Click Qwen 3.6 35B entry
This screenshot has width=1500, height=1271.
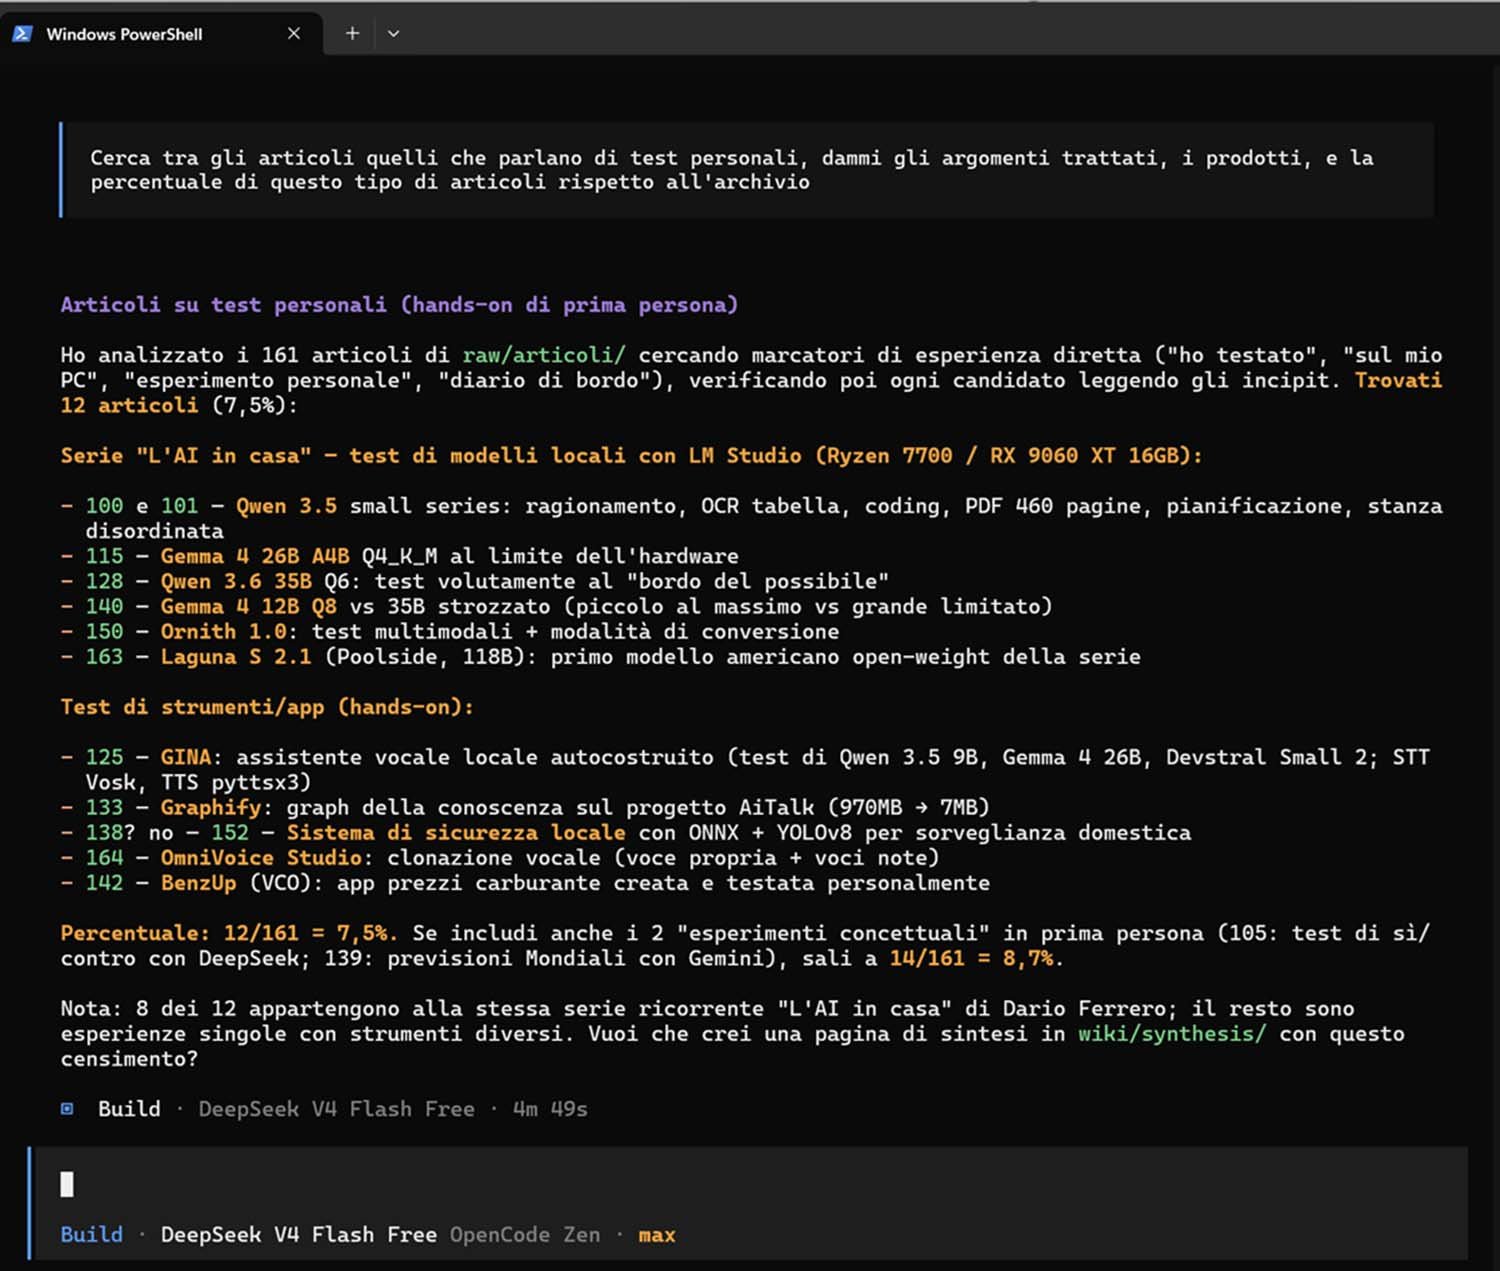click(x=236, y=581)
